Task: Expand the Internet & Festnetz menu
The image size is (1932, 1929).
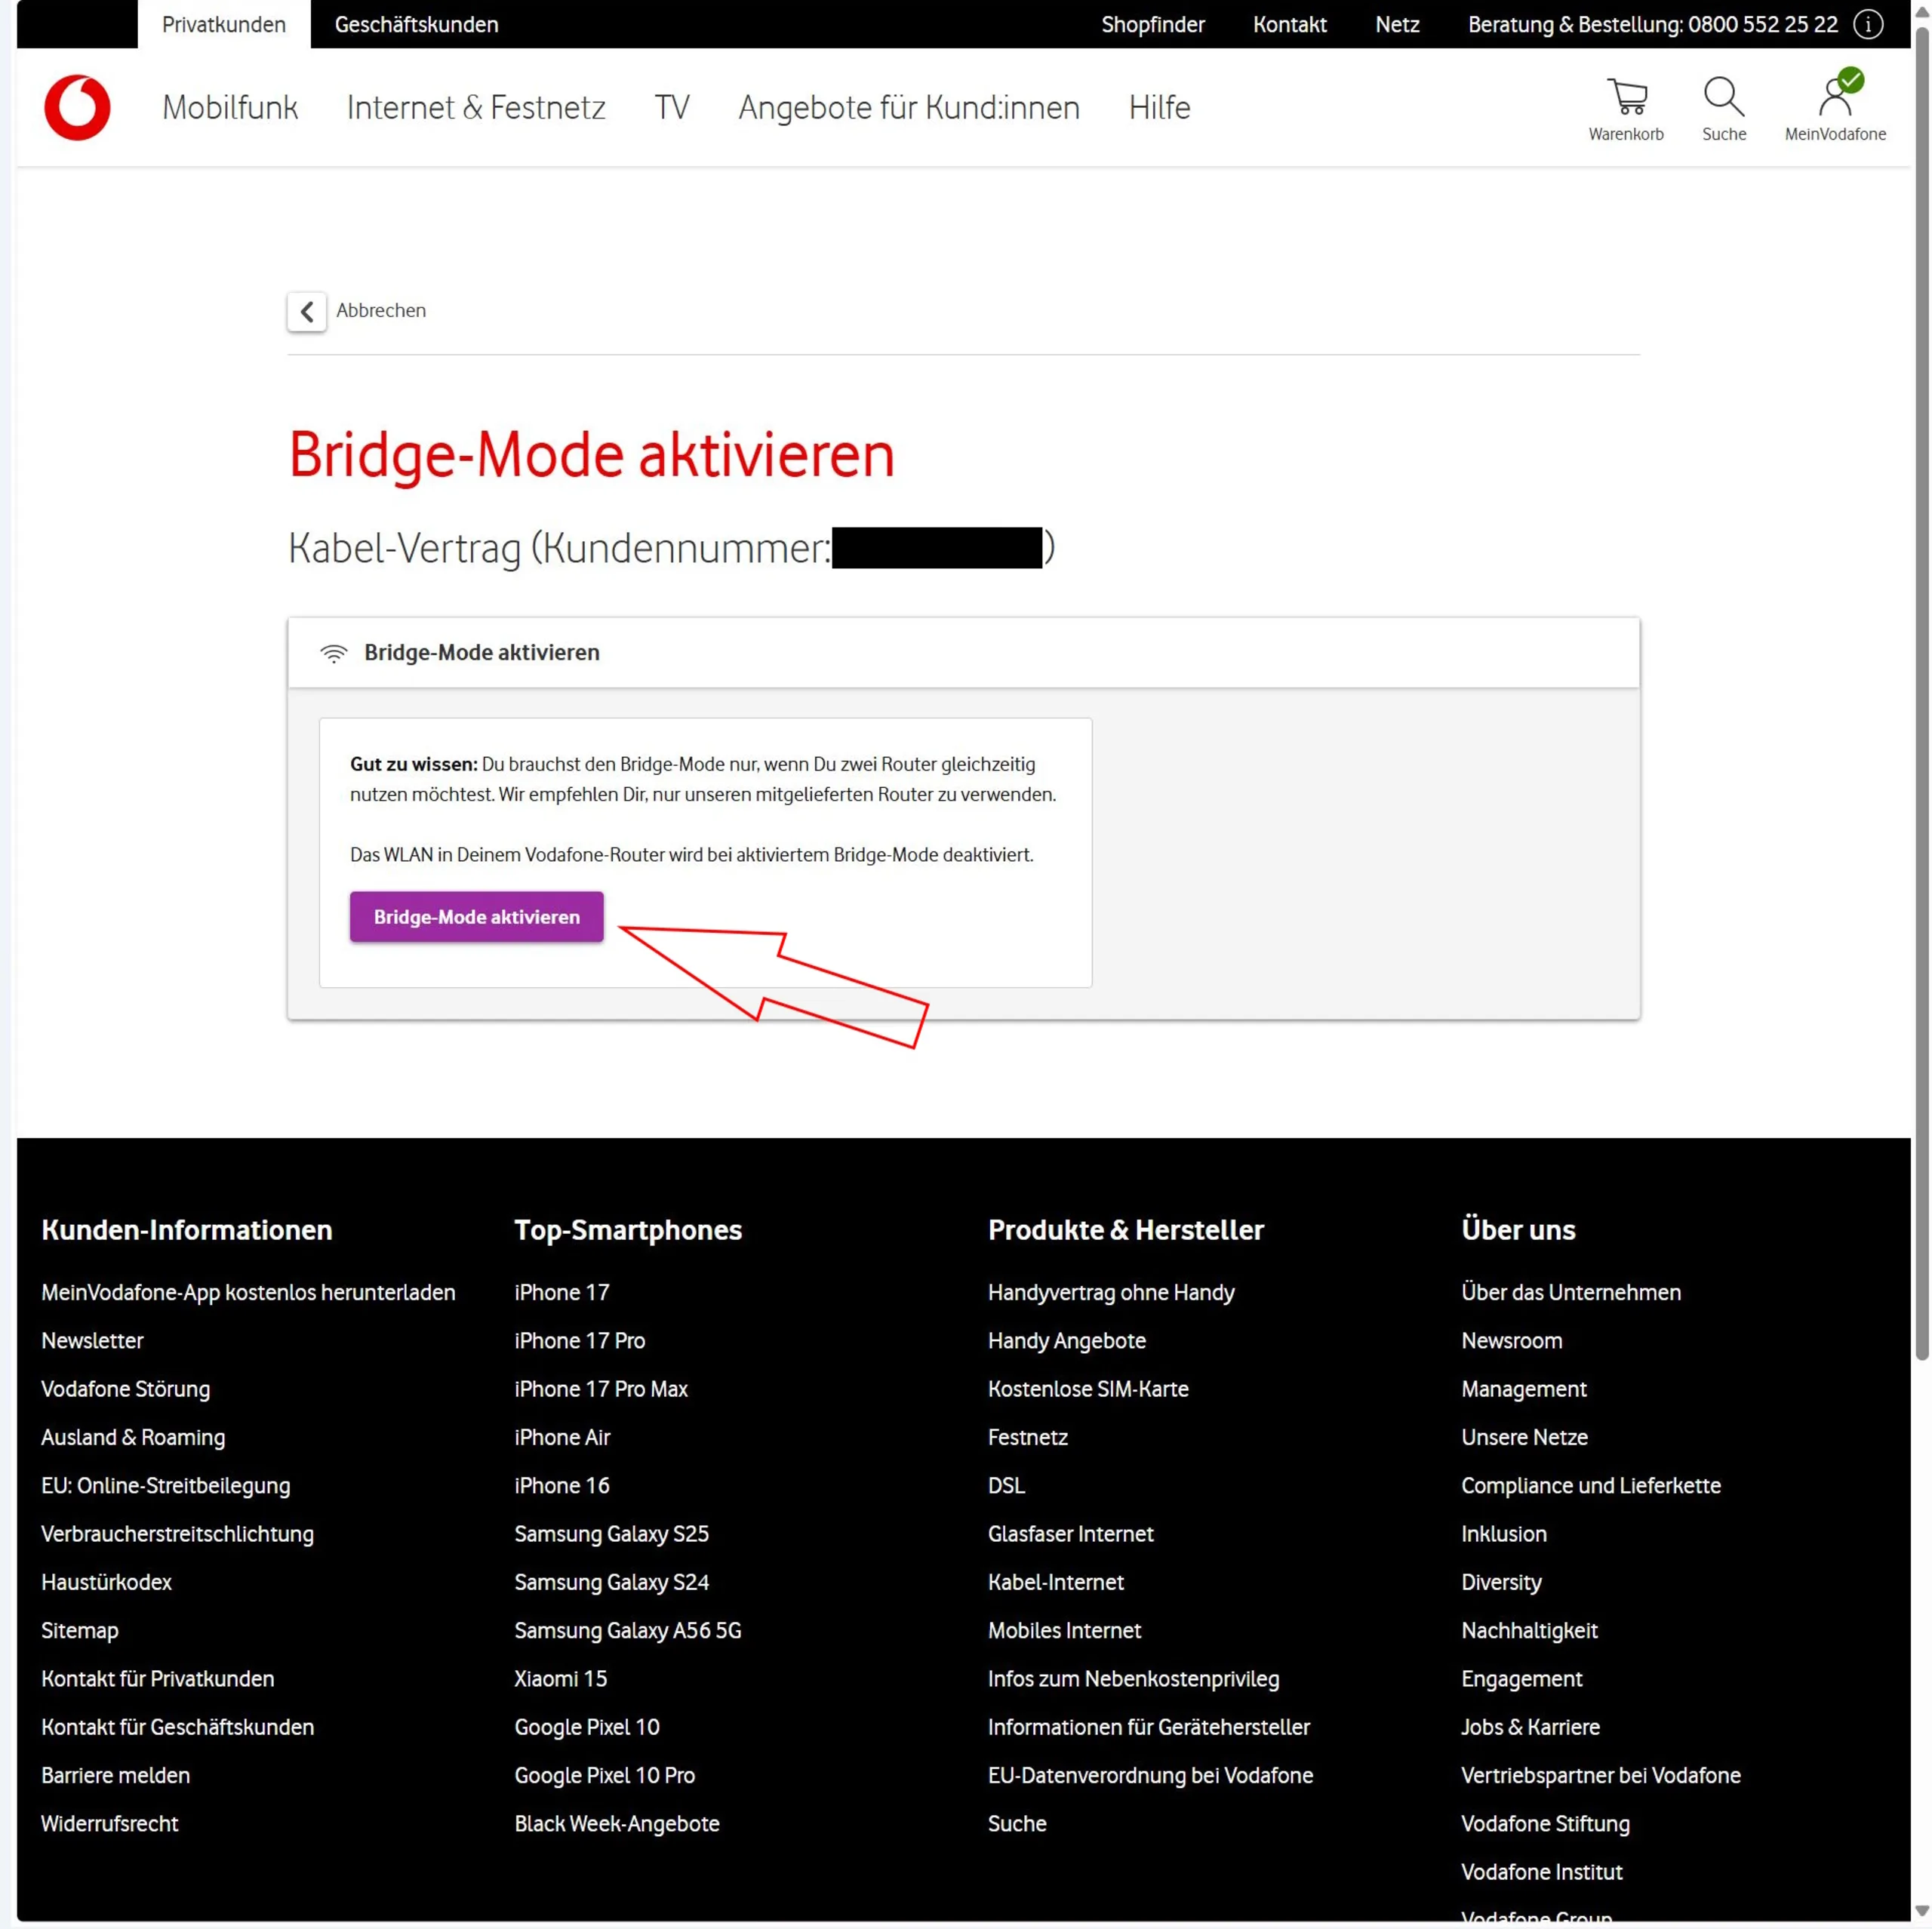Action: [x=476, y=107]
